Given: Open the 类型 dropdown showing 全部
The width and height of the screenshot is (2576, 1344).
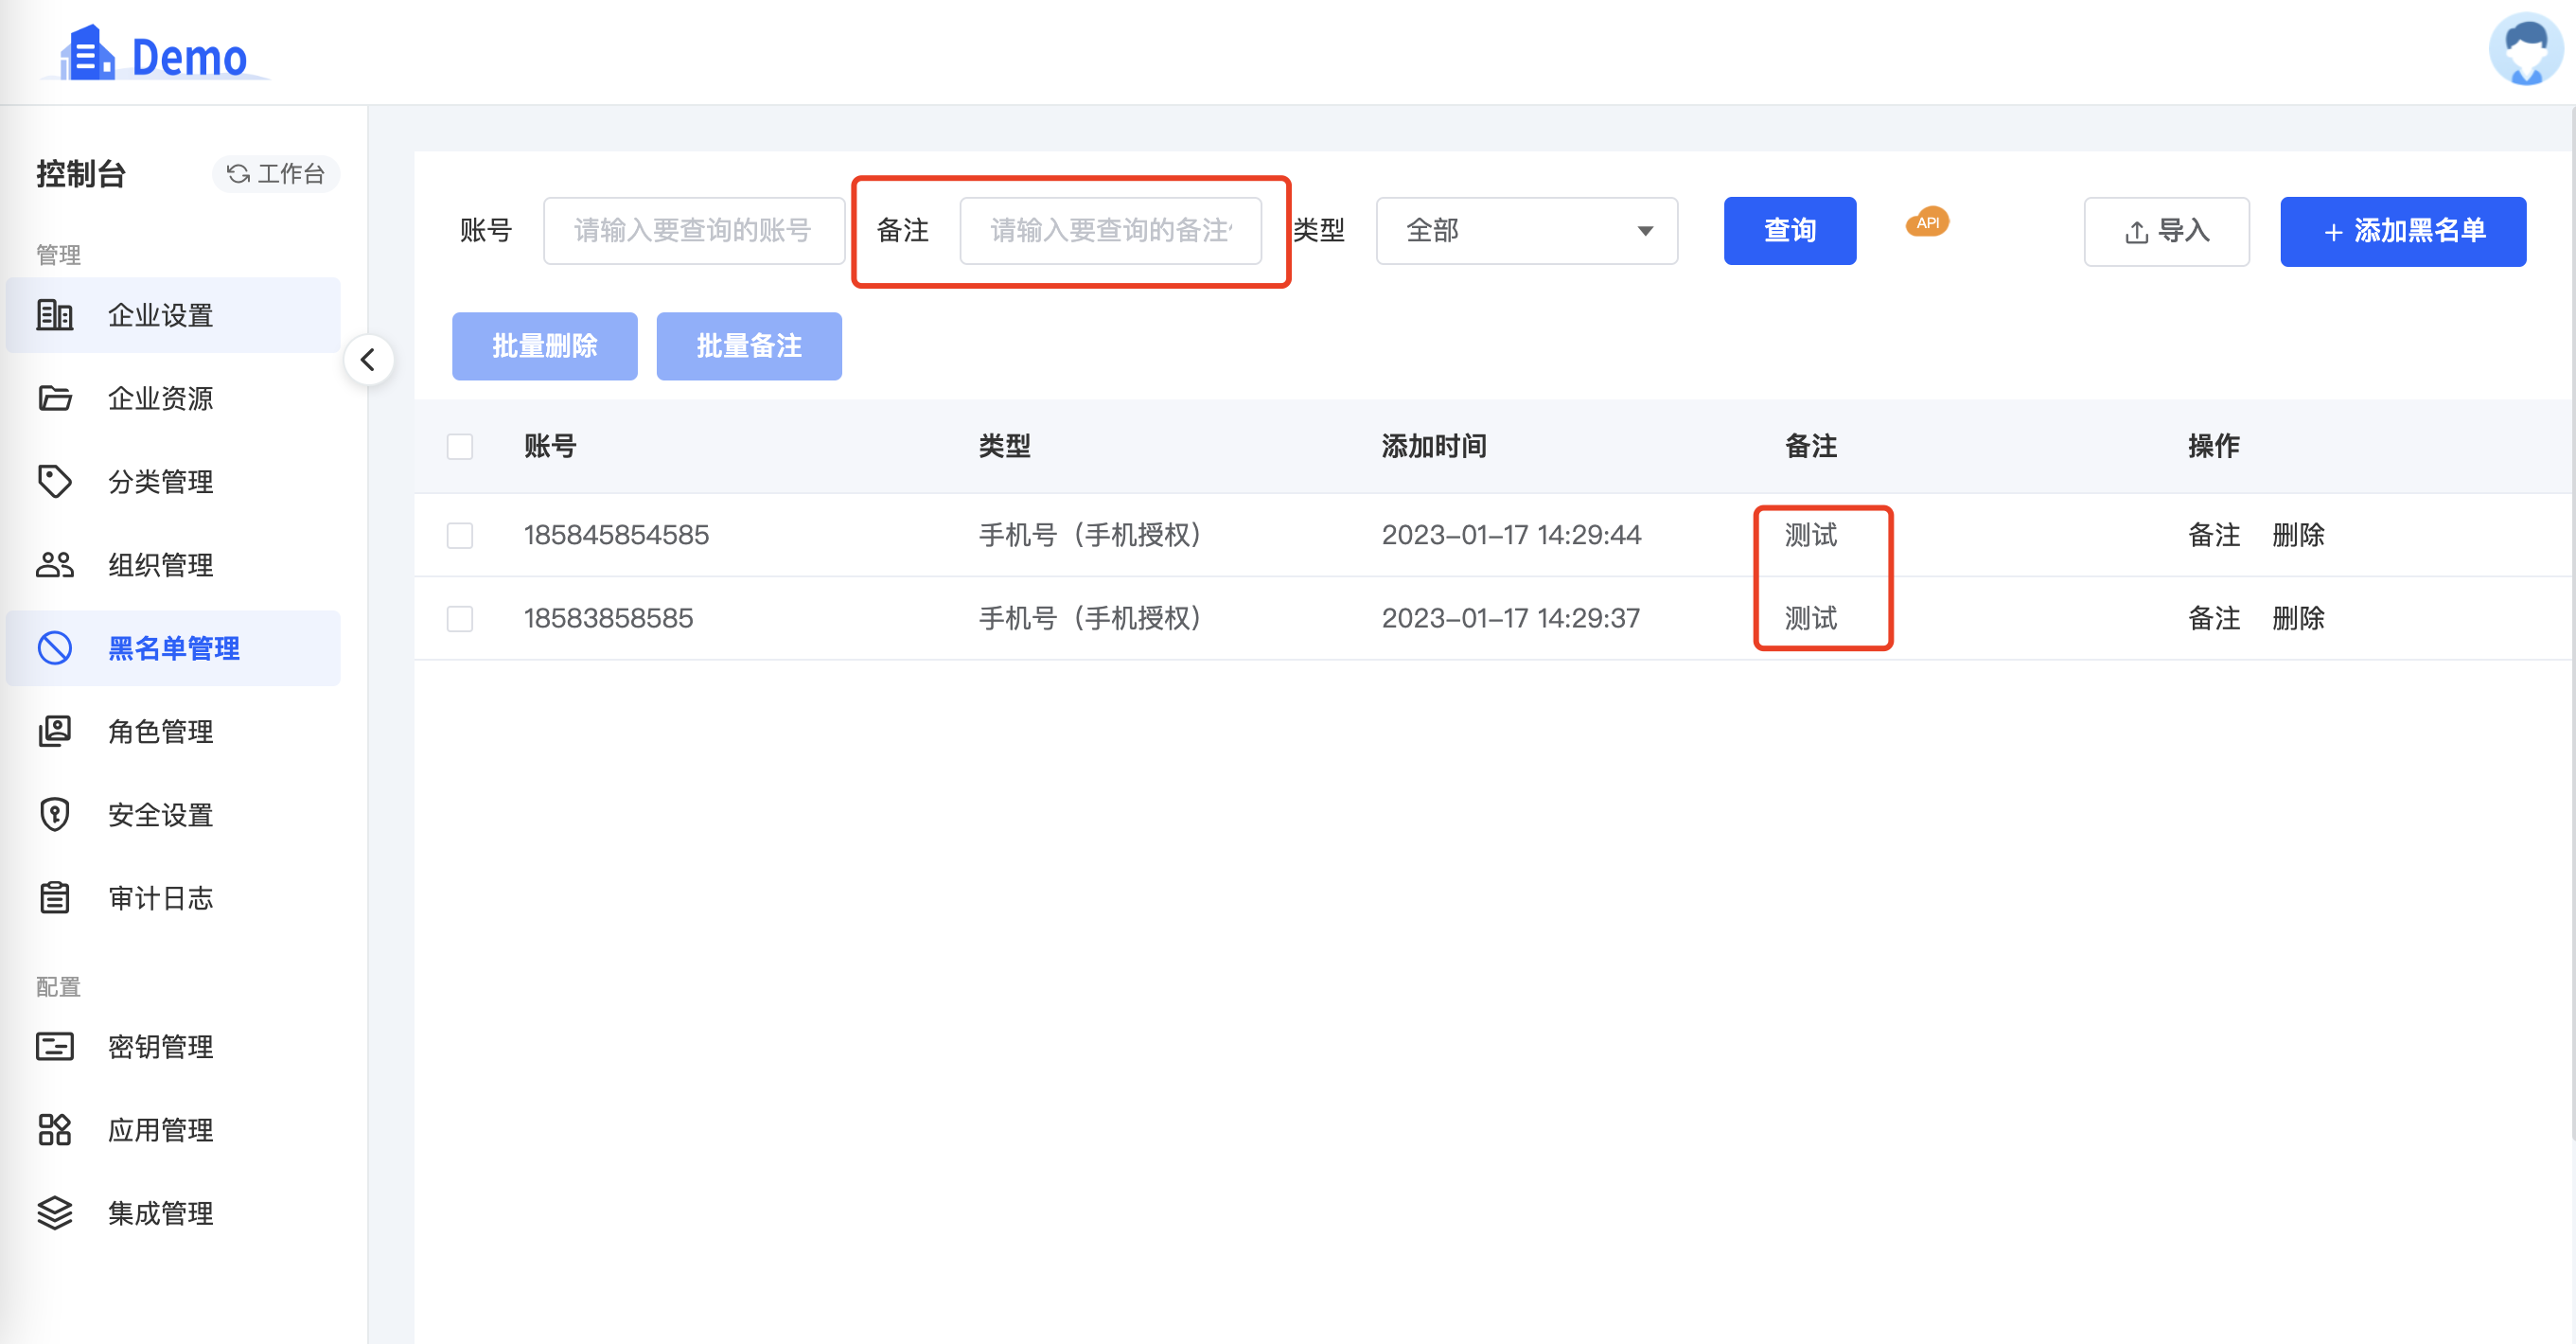Looking at the screenshot, I should pos(1526,231).
